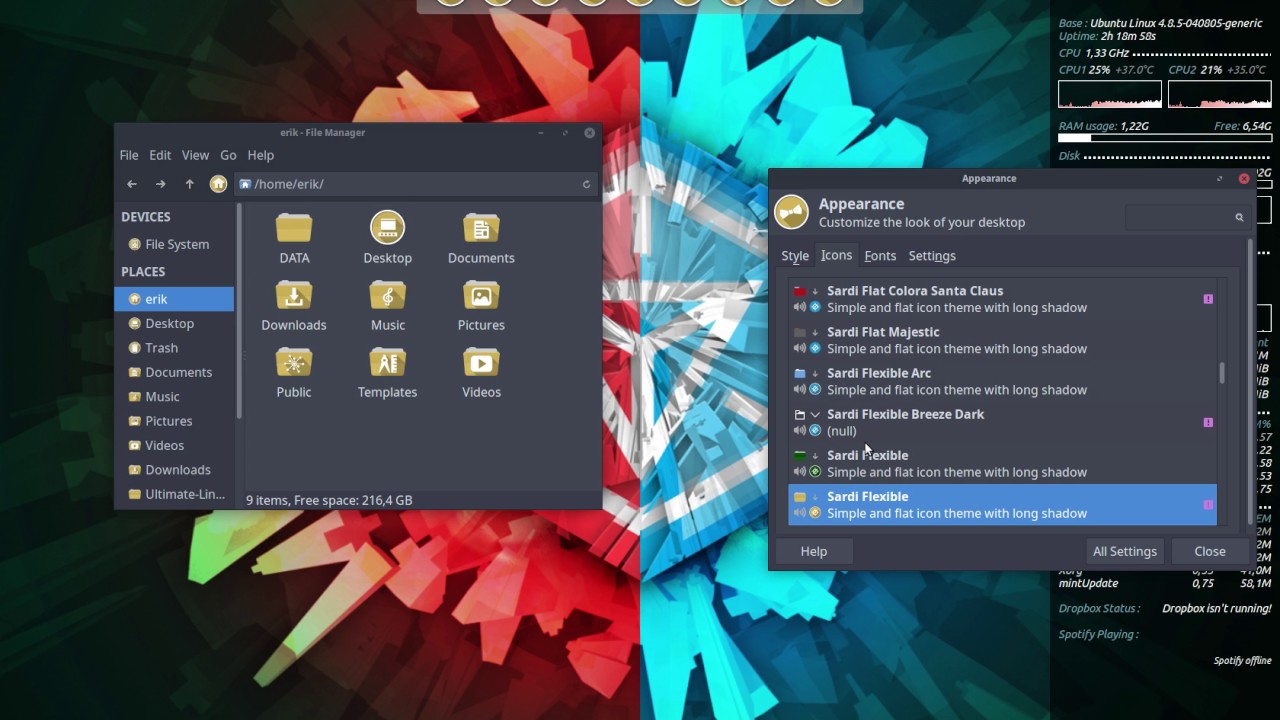Toggle the speaker icon on Sardi Flat Colora Santa Claus
1280x720 pixels.
point(800,307)
